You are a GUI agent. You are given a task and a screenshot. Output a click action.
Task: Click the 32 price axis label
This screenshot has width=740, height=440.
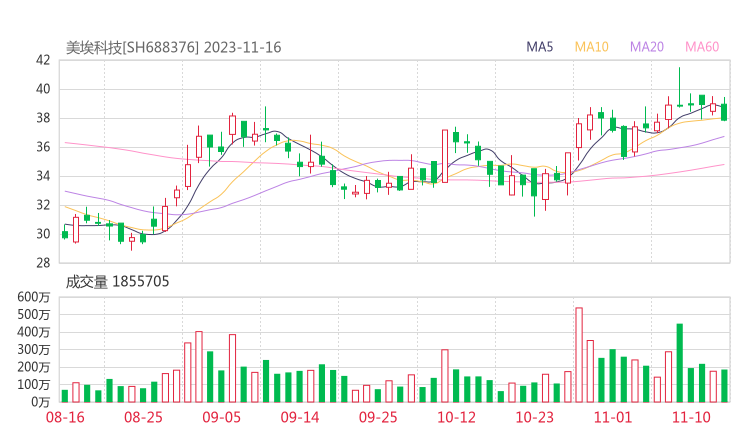pos(43,205)
